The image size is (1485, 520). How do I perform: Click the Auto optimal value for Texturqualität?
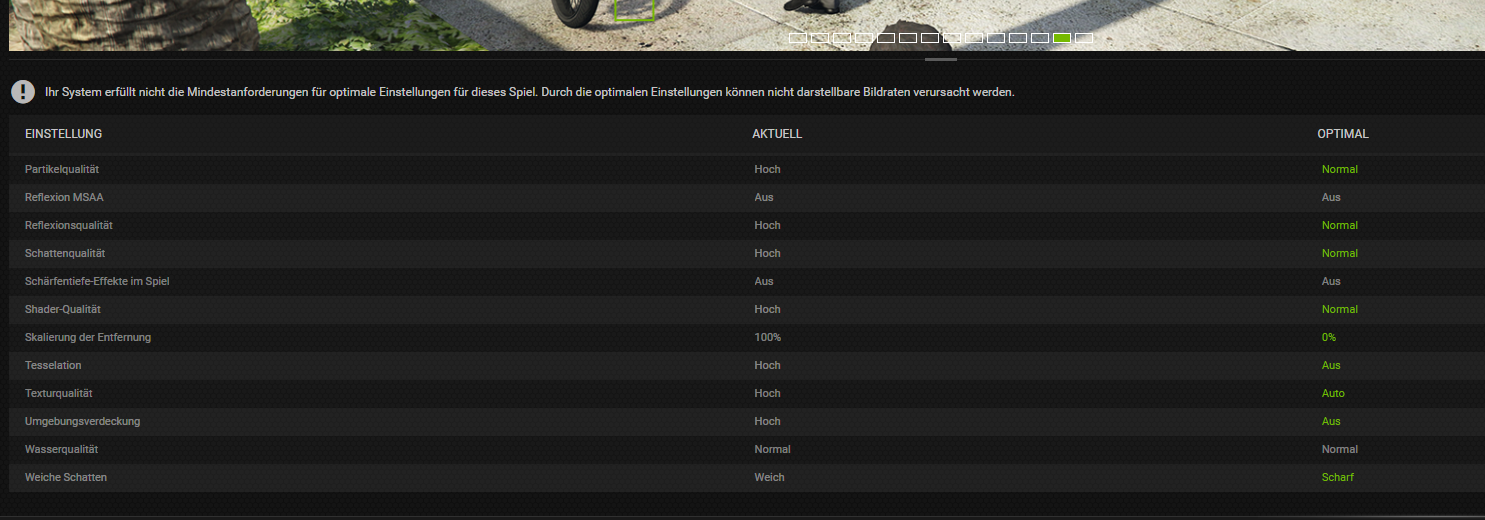pyautogui.click(x=1333, y=393)
